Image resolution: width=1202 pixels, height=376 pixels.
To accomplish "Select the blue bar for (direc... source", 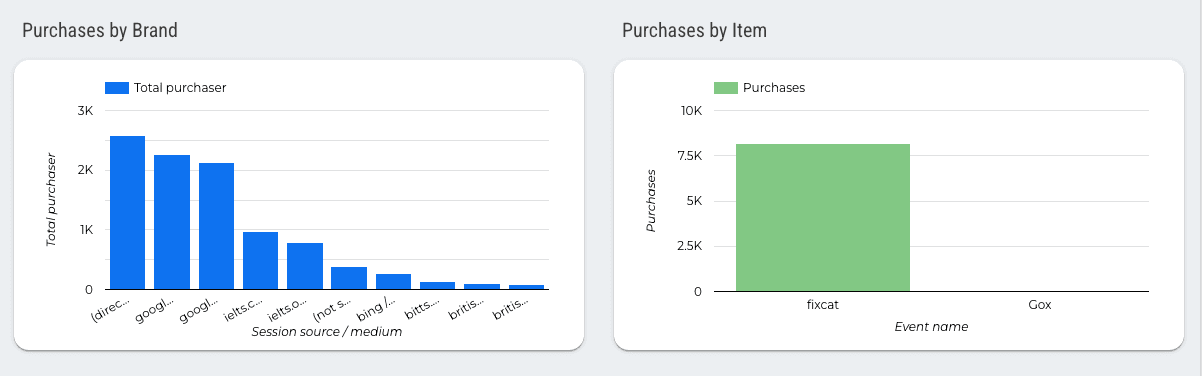I will point(127,213).
